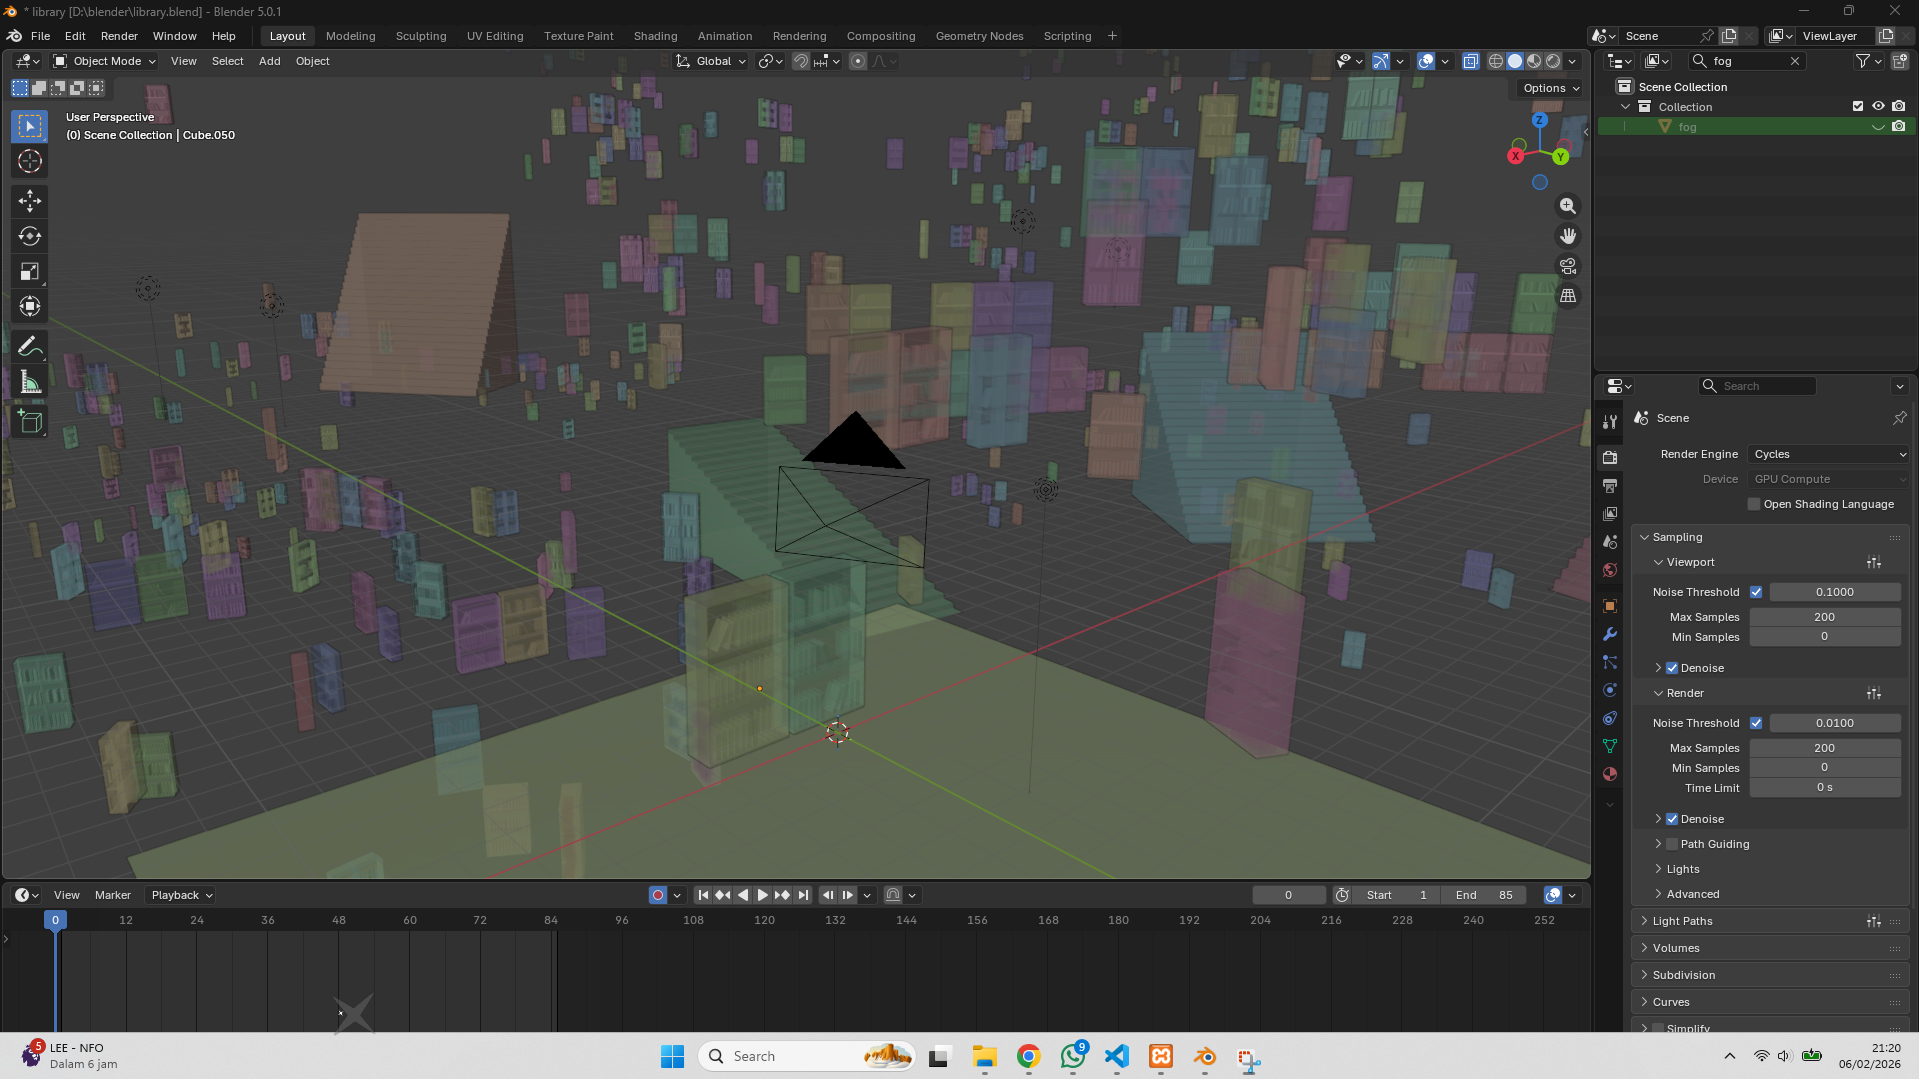Open the Object Mode dropdown
1919x1079 pixels.
(105, 61)
